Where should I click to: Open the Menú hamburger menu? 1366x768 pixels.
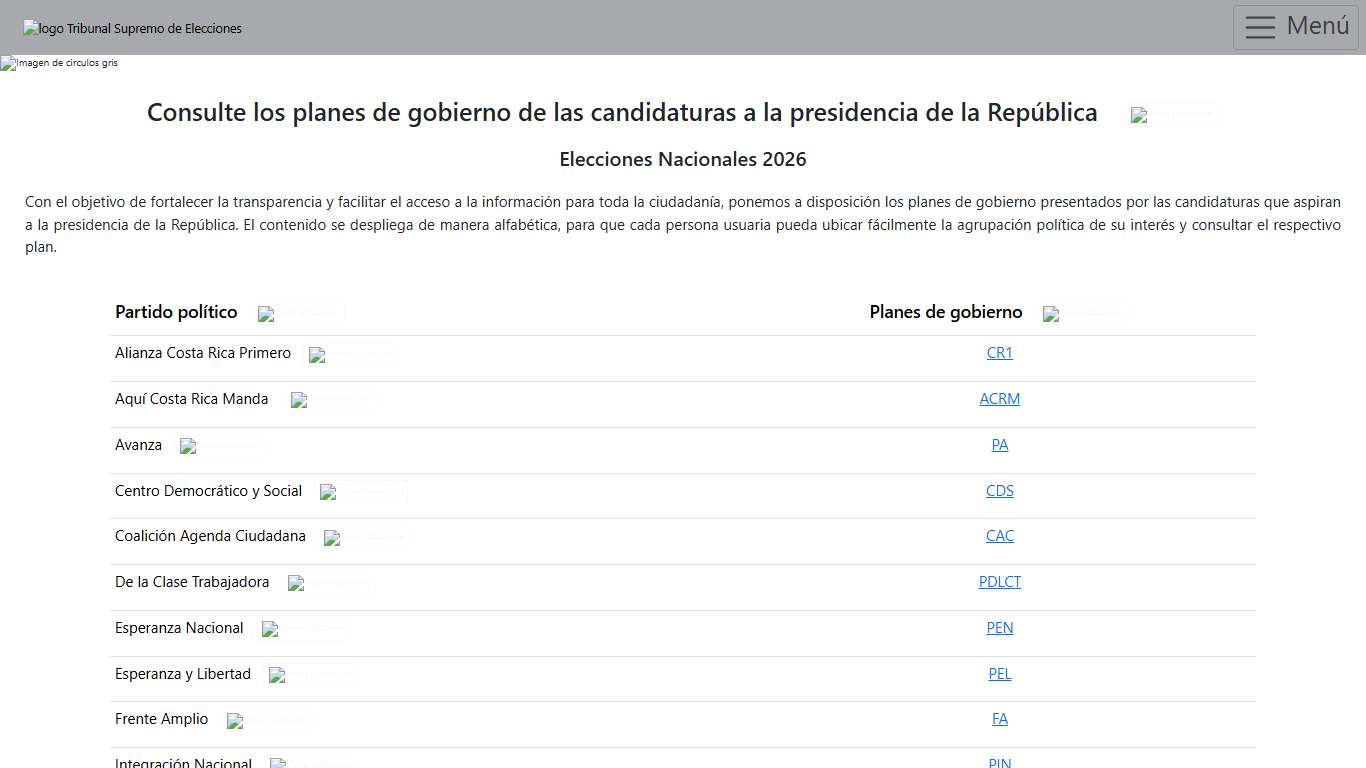click(1295, 27)
